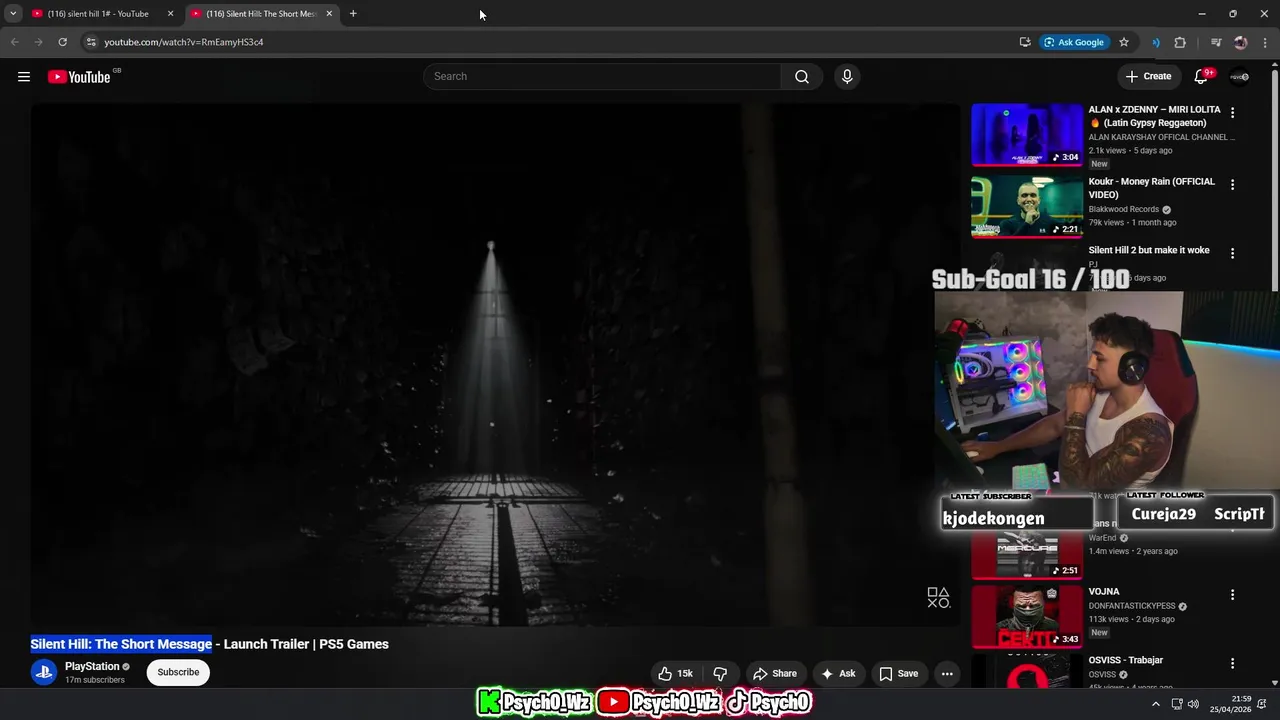Open options menu for Silent Hill 2 woke video
1280x720 pixels.
(1232, 254)
